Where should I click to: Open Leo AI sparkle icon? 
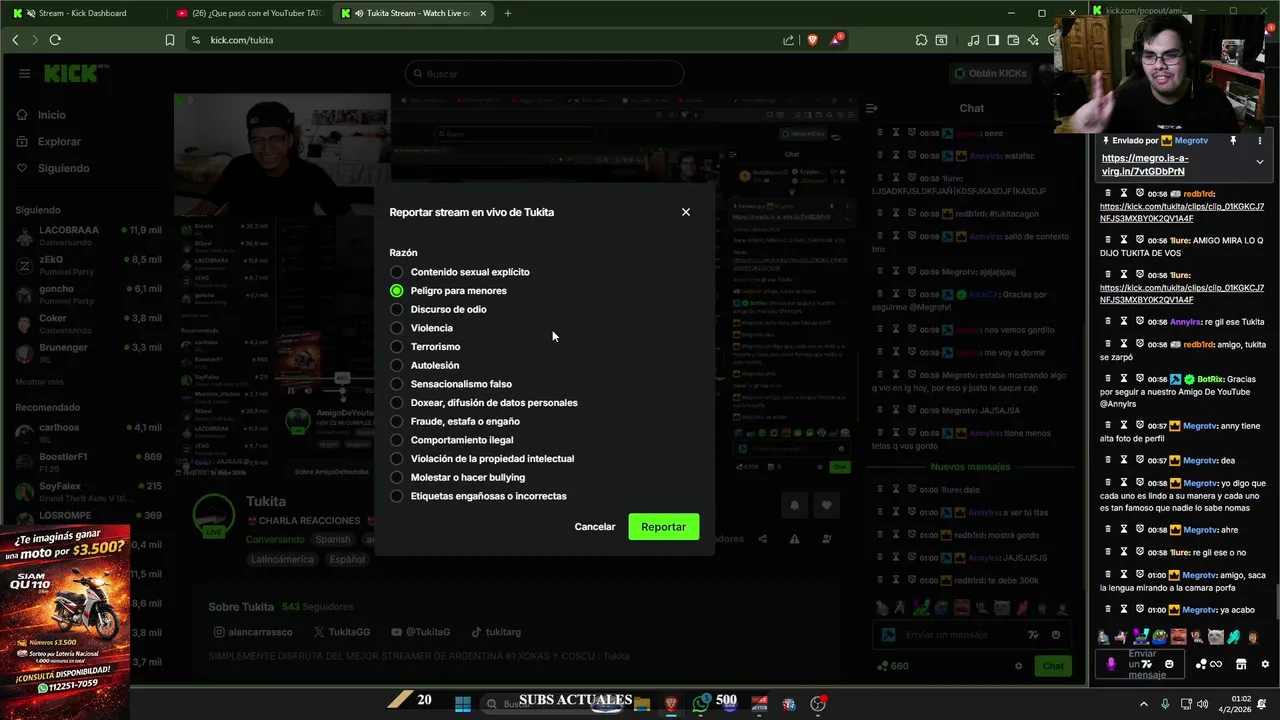pyautogui.click(x=1033, y=40)
